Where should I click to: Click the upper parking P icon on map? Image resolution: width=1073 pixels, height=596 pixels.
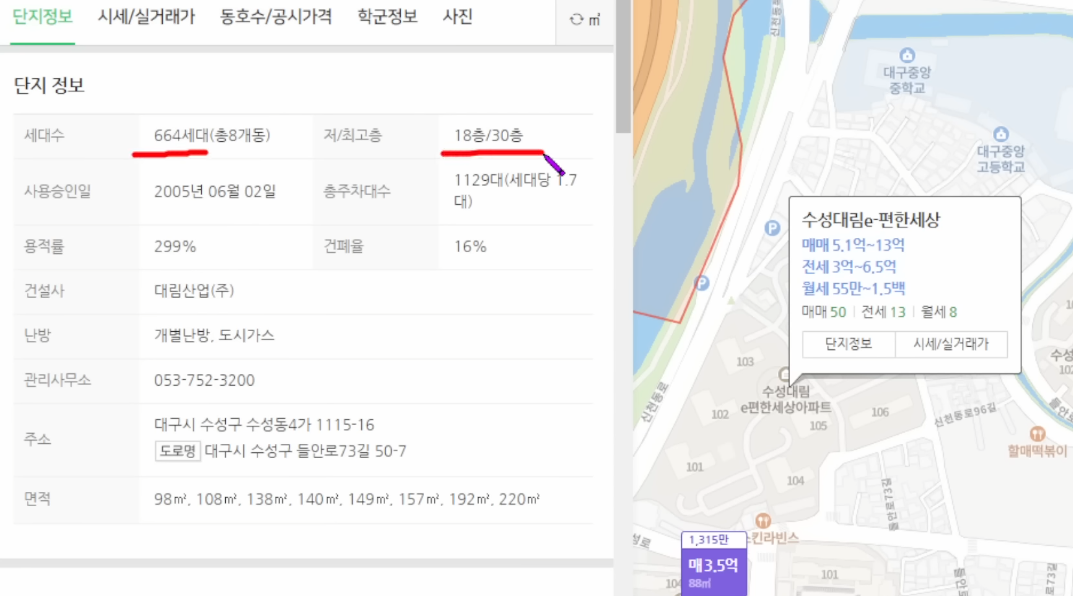[772, 229]
